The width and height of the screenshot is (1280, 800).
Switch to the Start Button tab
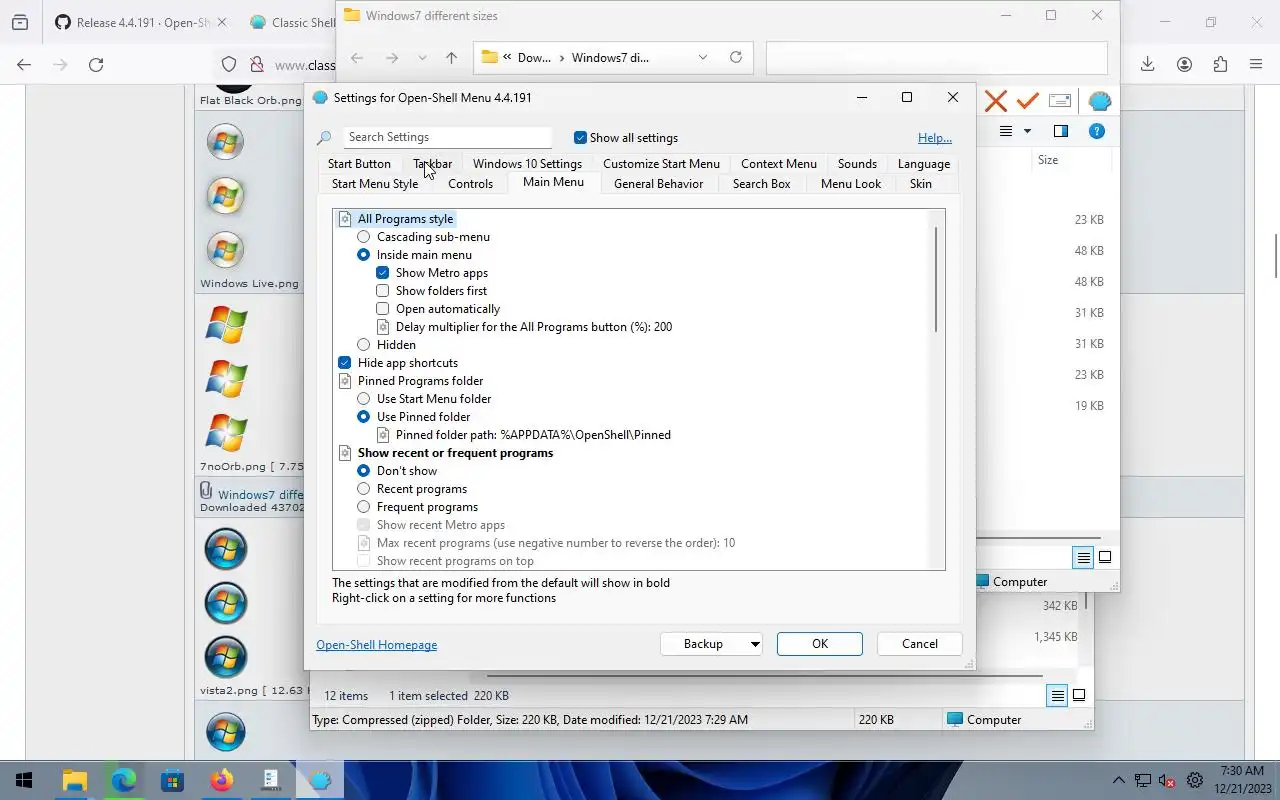tap(359, 164)
